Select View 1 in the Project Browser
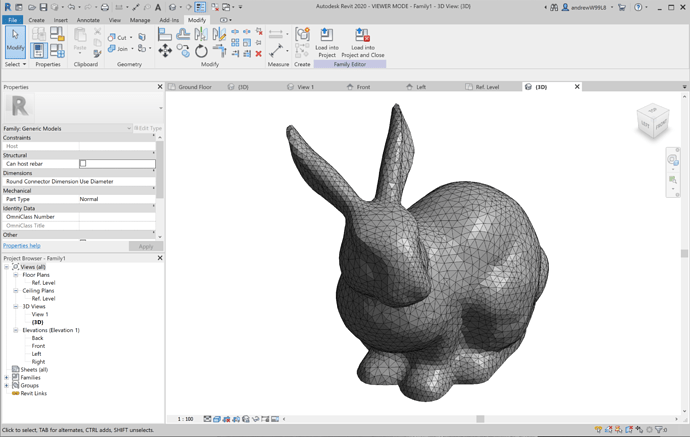The image size is (690, 437). click(x=40, y=314)
